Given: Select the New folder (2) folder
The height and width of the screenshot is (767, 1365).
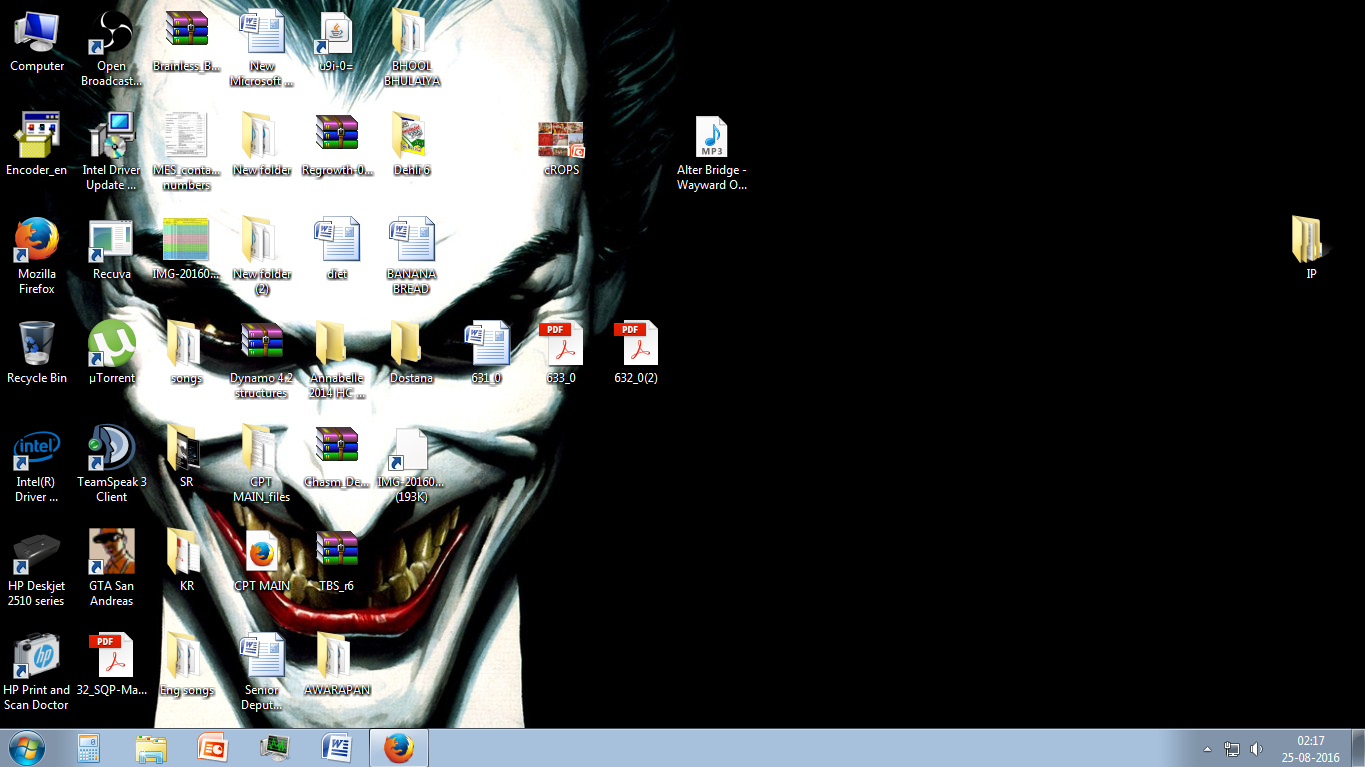Looking at the screenshot, I should pyautogui.click(x=262, y=256).
